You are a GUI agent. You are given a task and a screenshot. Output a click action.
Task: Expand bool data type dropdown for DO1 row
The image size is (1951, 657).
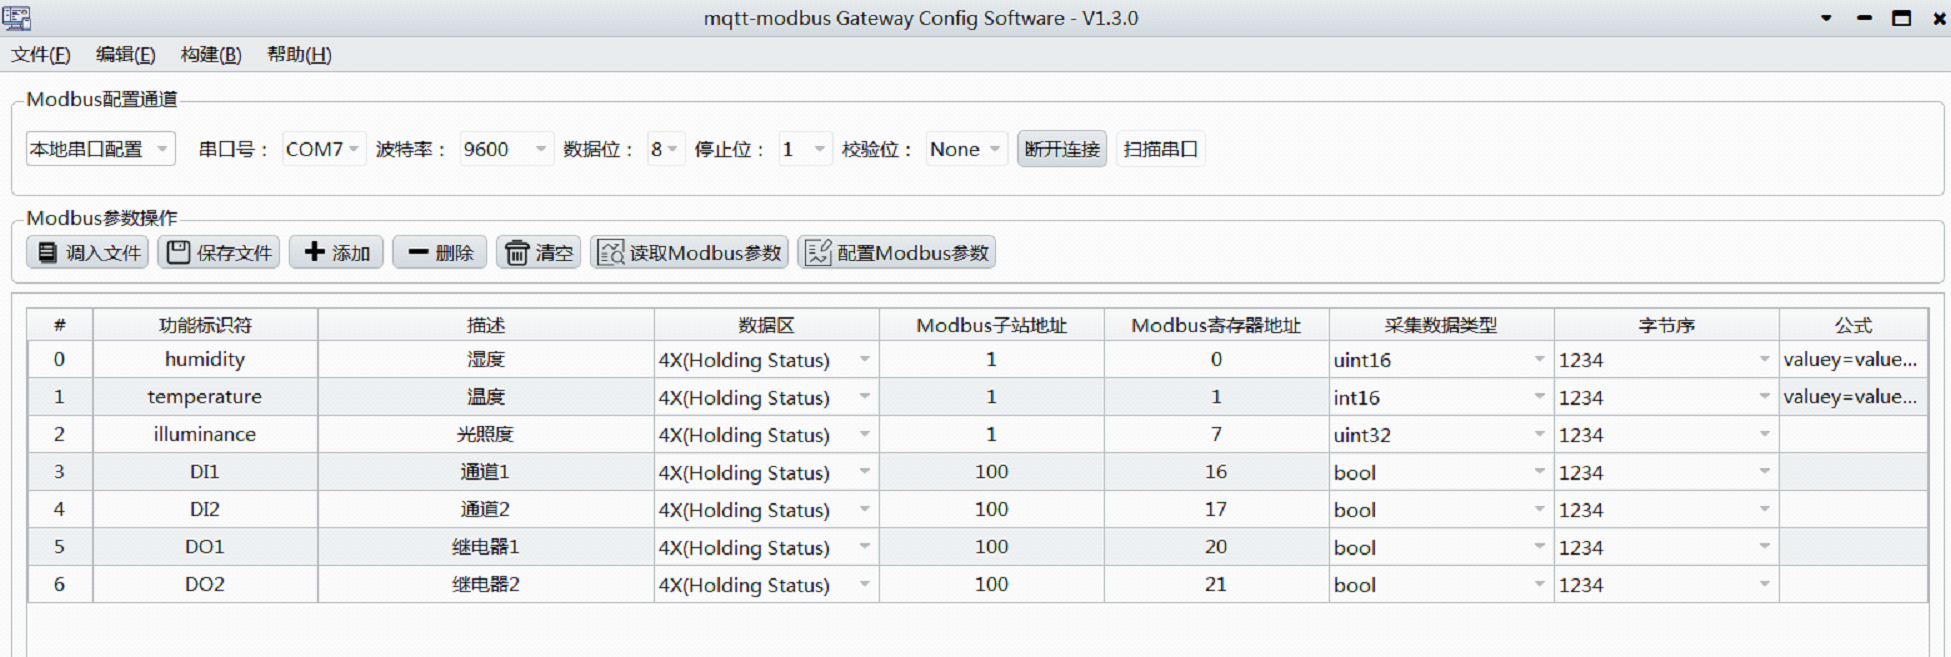[x=1540, y=547]
